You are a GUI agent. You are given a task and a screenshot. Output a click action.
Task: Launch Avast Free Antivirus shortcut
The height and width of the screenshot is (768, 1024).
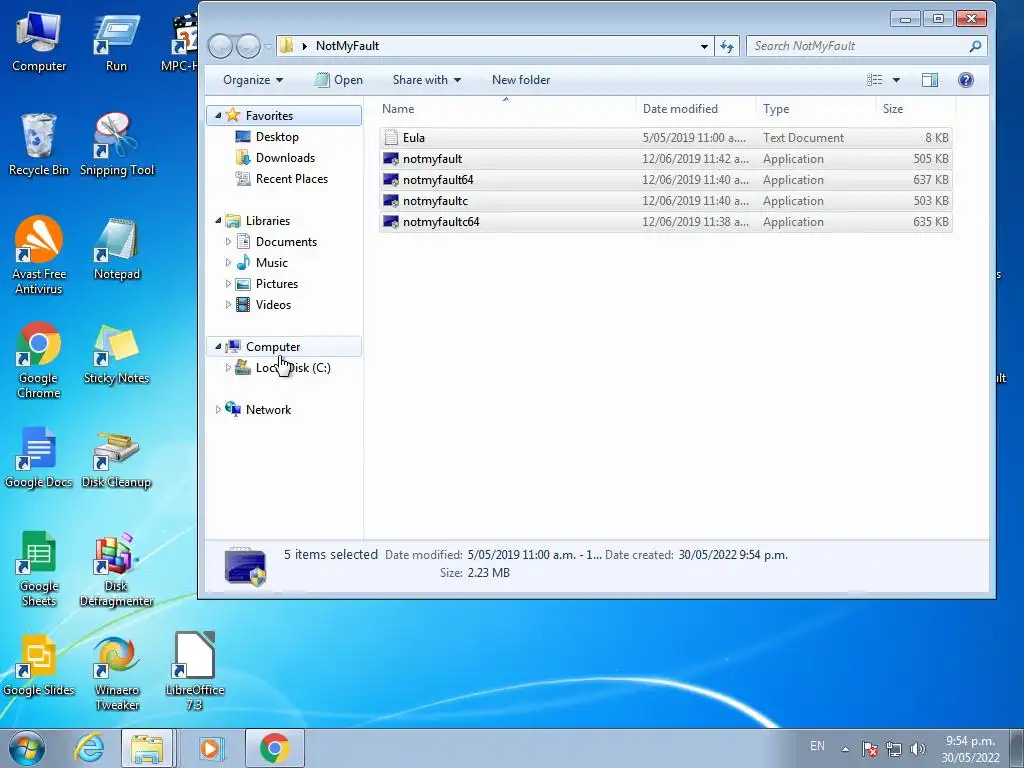point(39,255)
